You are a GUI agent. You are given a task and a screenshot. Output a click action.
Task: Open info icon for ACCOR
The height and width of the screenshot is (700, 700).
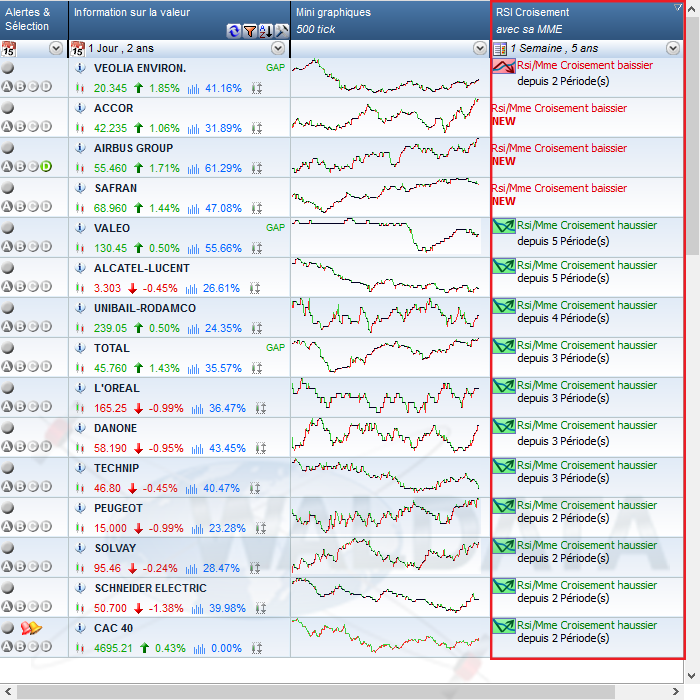click(80, 108)
